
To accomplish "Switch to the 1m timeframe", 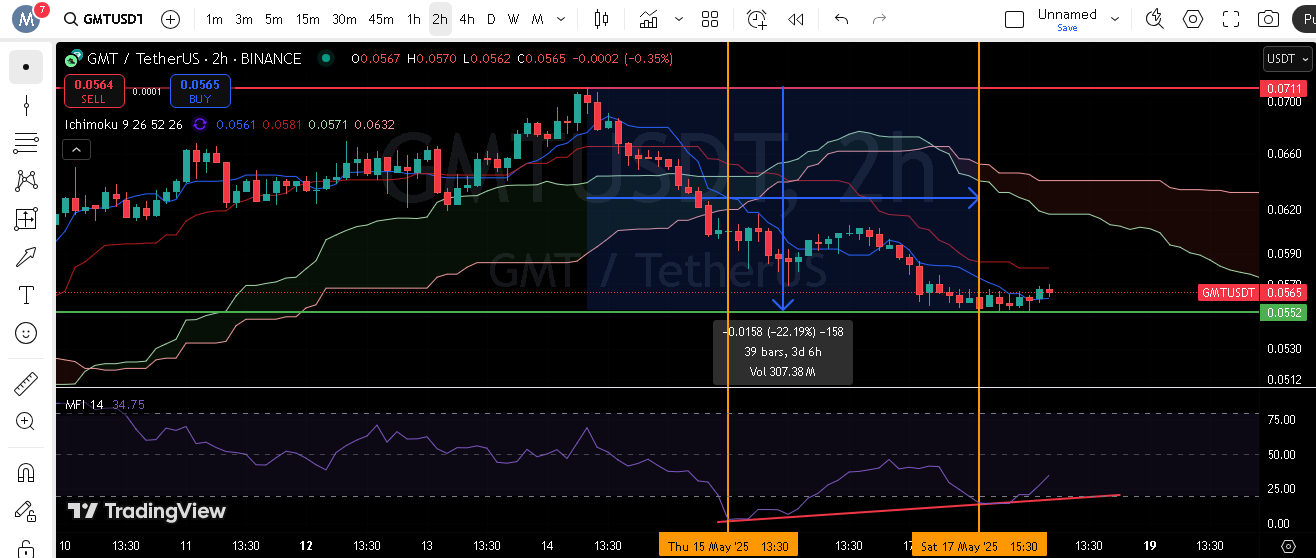I will coord(214,19).
